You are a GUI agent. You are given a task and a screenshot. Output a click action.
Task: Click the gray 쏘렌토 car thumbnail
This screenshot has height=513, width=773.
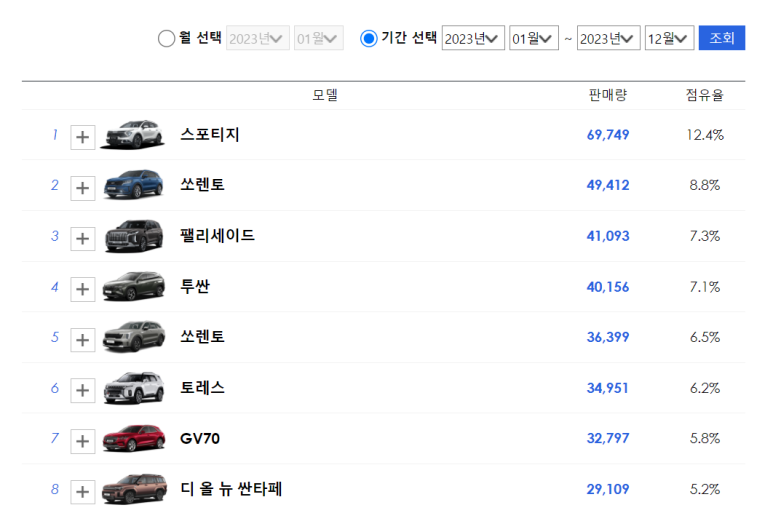(134, 337)
